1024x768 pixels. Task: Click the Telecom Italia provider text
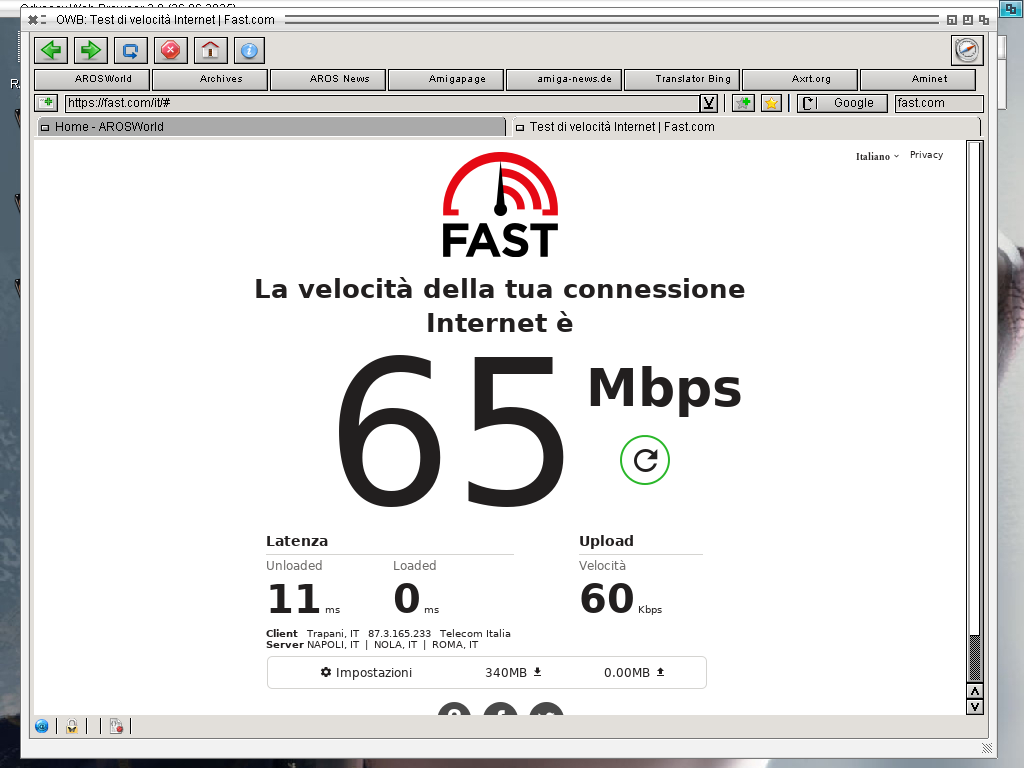tap(475, 633)
